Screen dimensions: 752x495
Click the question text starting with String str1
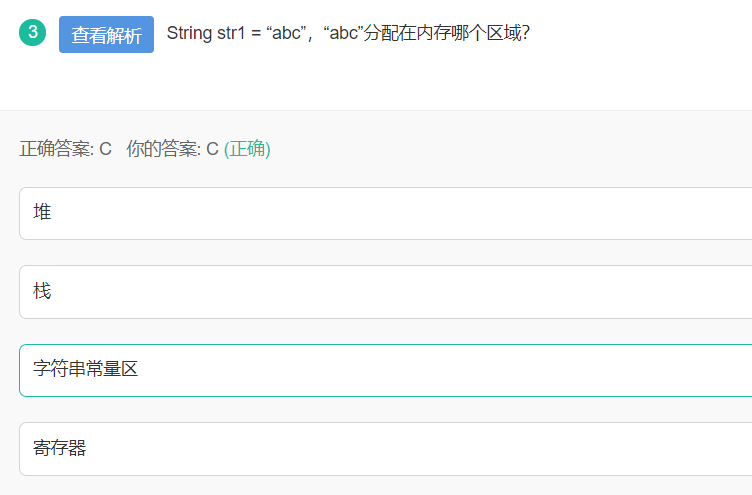[347, 33]
